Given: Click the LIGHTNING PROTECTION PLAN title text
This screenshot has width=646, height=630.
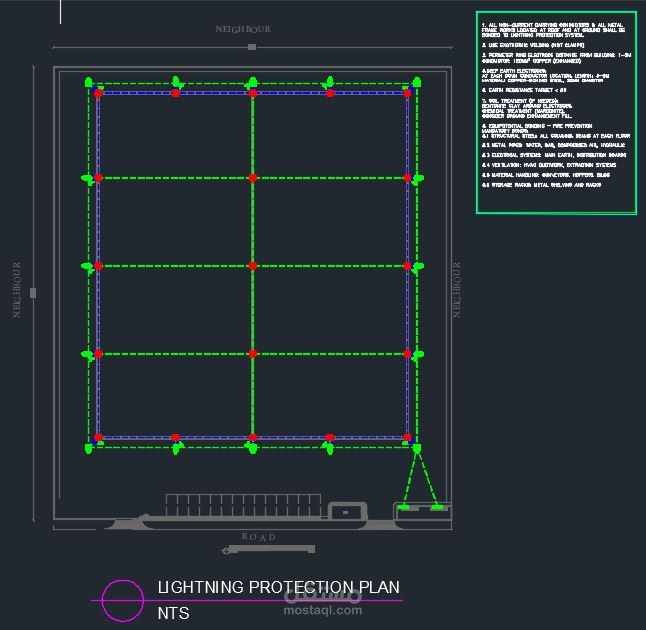Looking at the screenshot, I should [x=279, y=588].
